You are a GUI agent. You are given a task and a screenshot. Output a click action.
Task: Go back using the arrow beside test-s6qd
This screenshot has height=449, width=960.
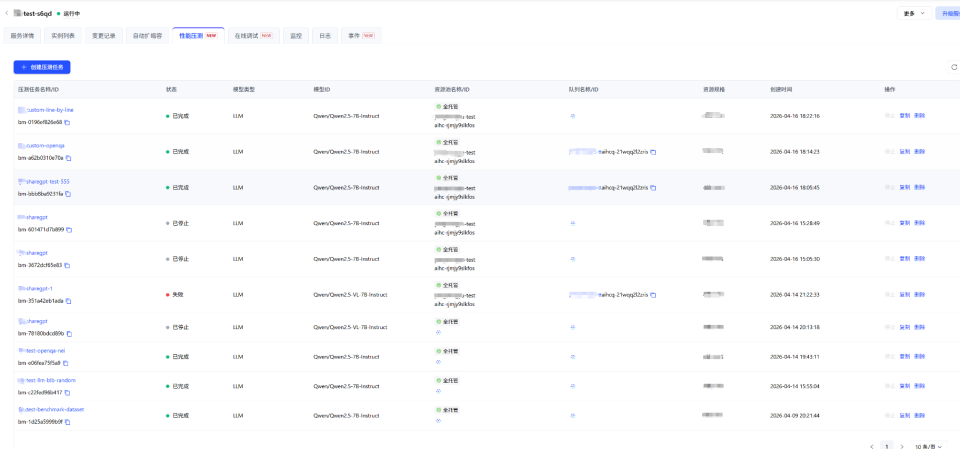pos(7,13)
